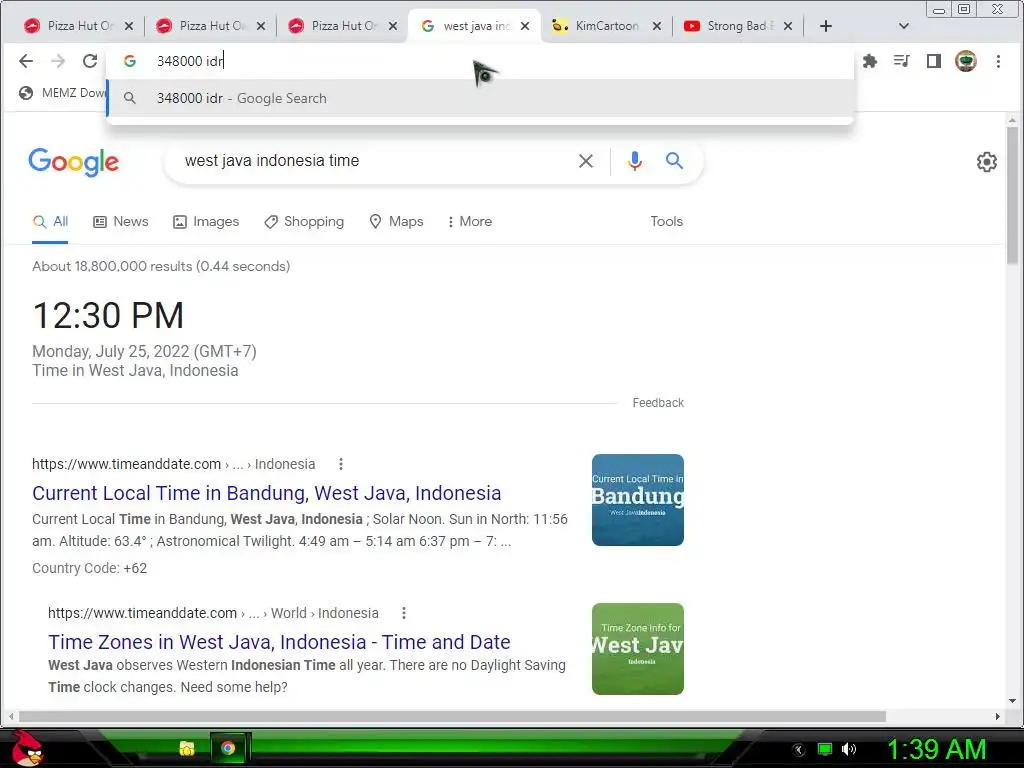1024x768 pixels.
Task: Open the News results tab
Action: (x=121, y=221)
